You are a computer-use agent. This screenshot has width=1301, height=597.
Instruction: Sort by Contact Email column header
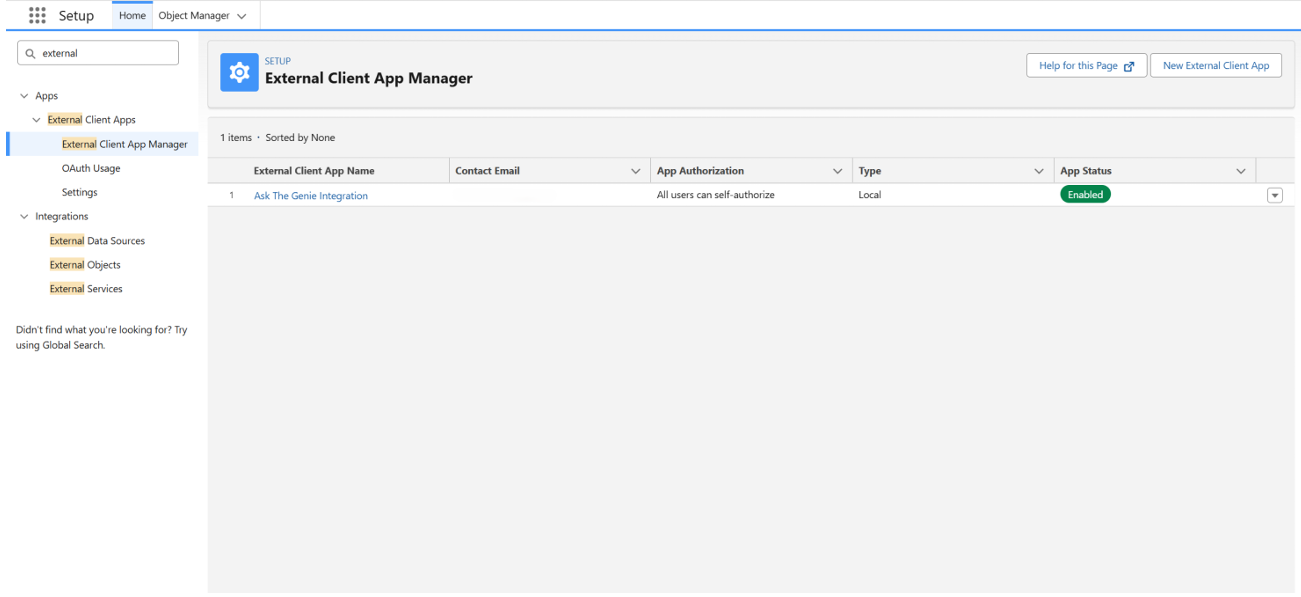pos(487,171)
